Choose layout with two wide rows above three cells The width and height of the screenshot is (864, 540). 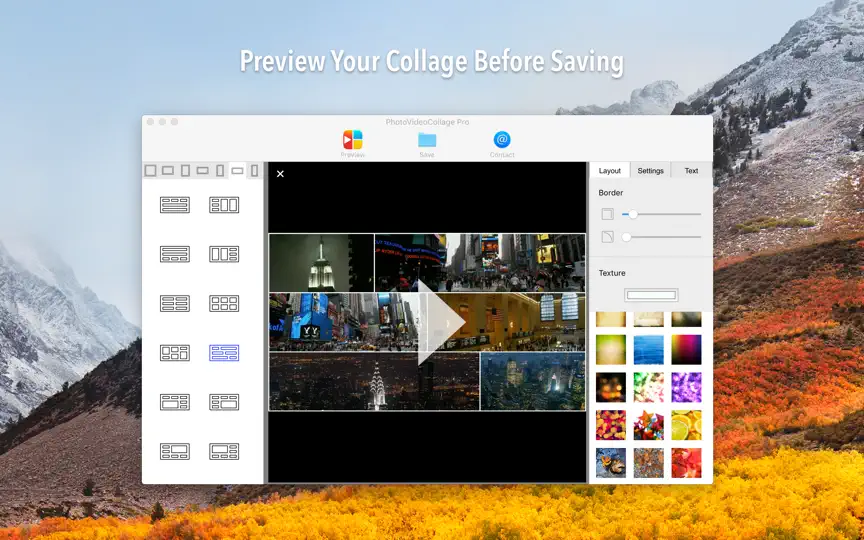click(x=175, y=254)
